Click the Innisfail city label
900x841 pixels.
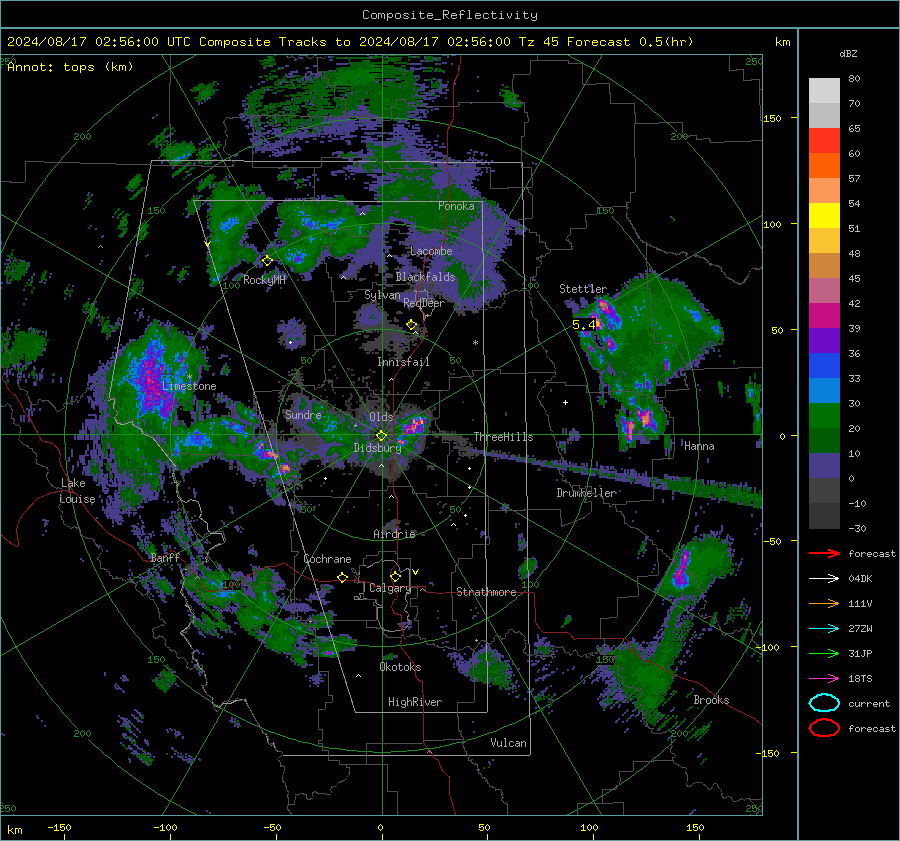click(x=403, y=362)
